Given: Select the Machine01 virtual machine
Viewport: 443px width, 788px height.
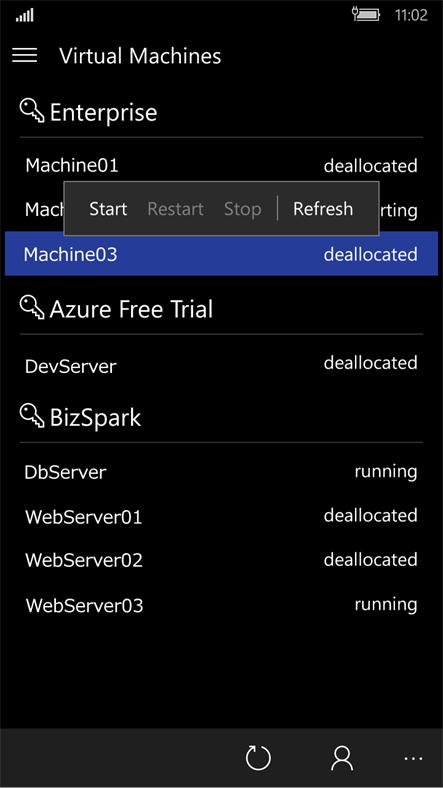Looking at the screenshot, I should click(x=222, y=165).
